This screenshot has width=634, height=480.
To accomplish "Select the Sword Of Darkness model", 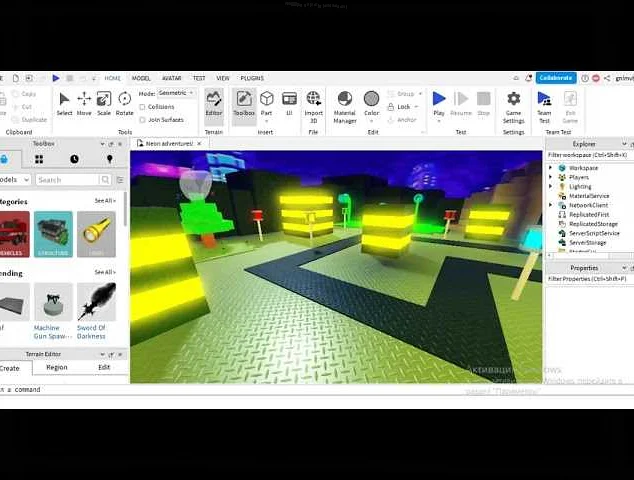I will (96, 311).
